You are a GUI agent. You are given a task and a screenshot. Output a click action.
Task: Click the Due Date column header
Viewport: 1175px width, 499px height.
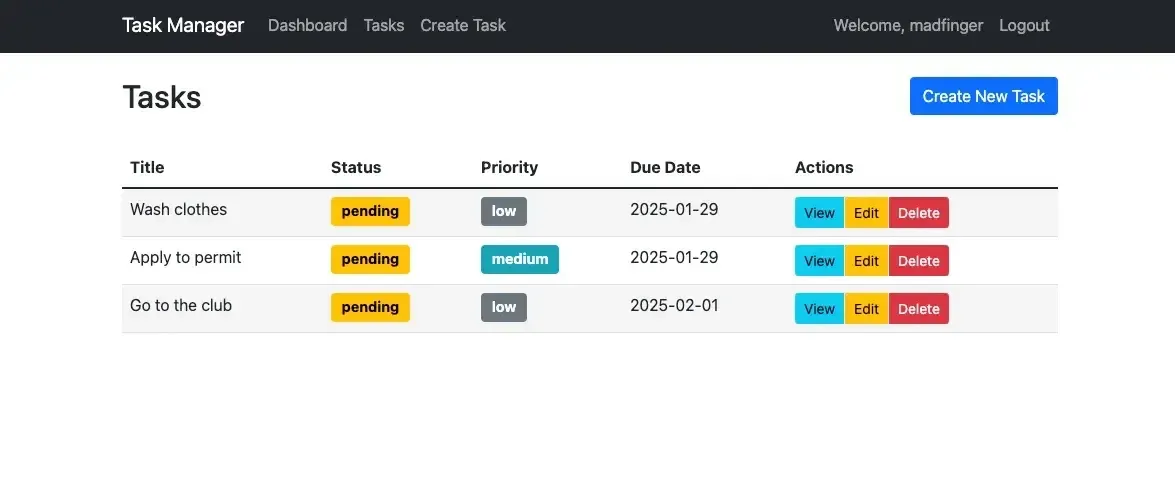point(665,167)
